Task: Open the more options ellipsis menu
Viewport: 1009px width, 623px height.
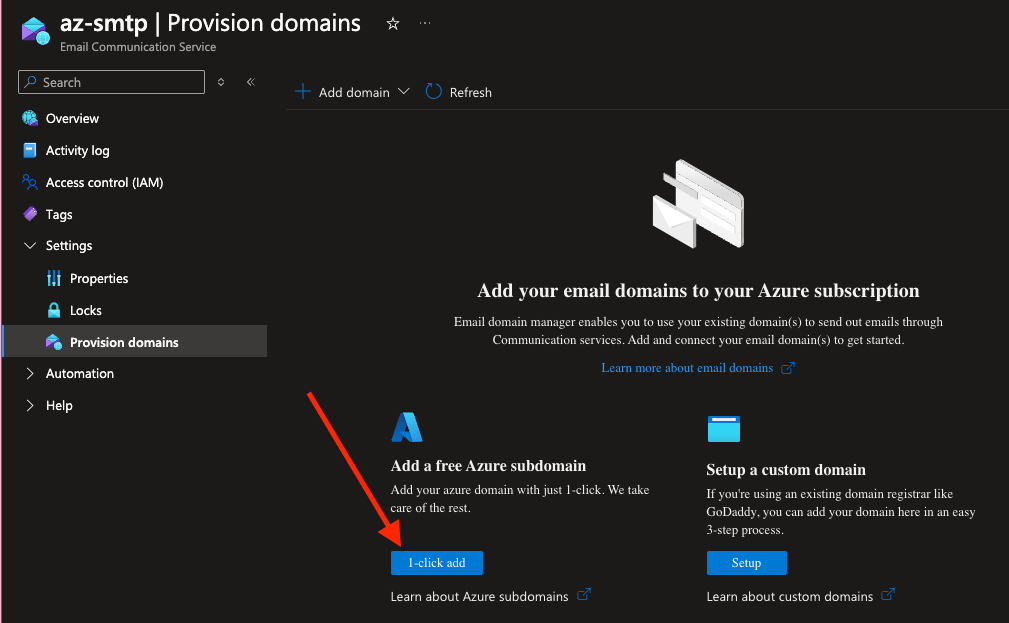Action: [x=424, y=22]
